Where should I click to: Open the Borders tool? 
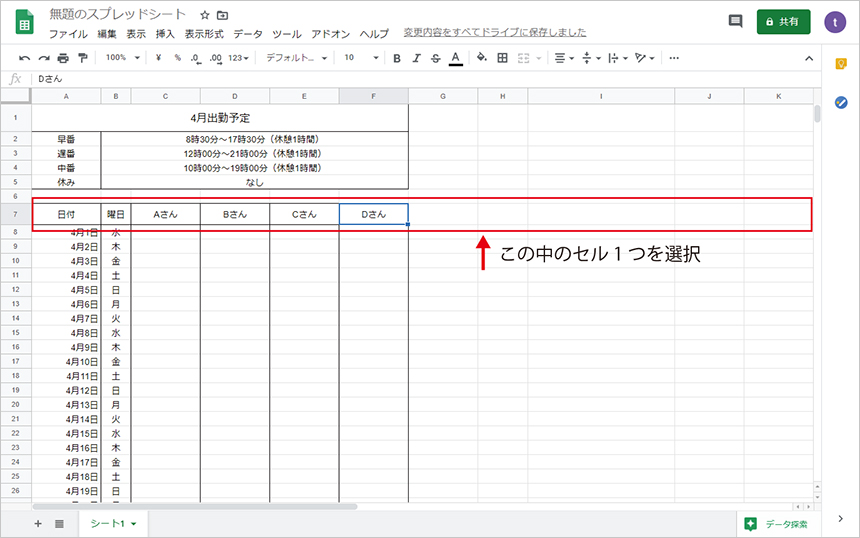click(x=502, y=58)
